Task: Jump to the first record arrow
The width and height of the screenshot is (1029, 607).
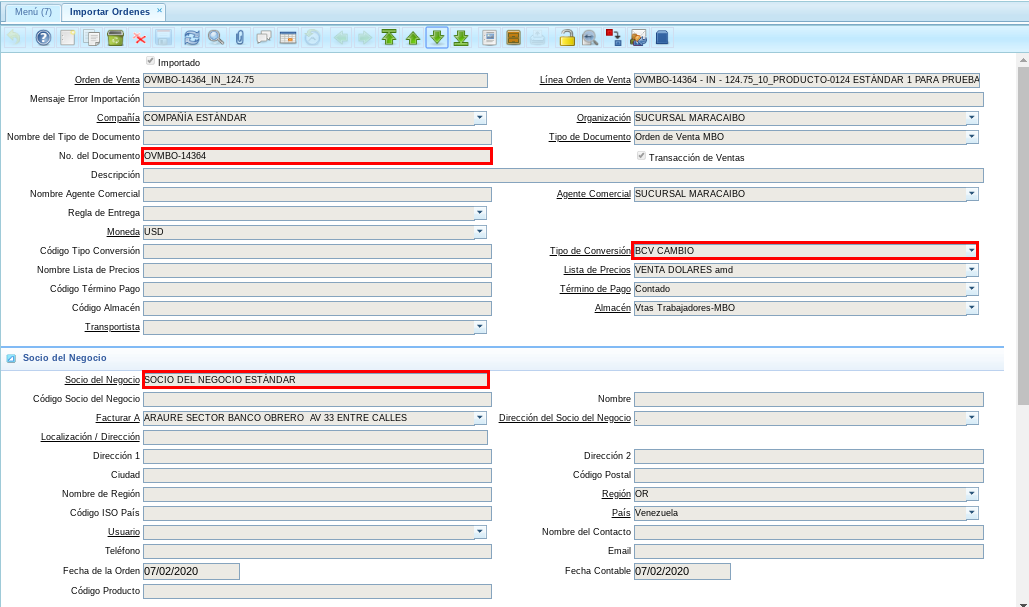Action: [388, 38]
